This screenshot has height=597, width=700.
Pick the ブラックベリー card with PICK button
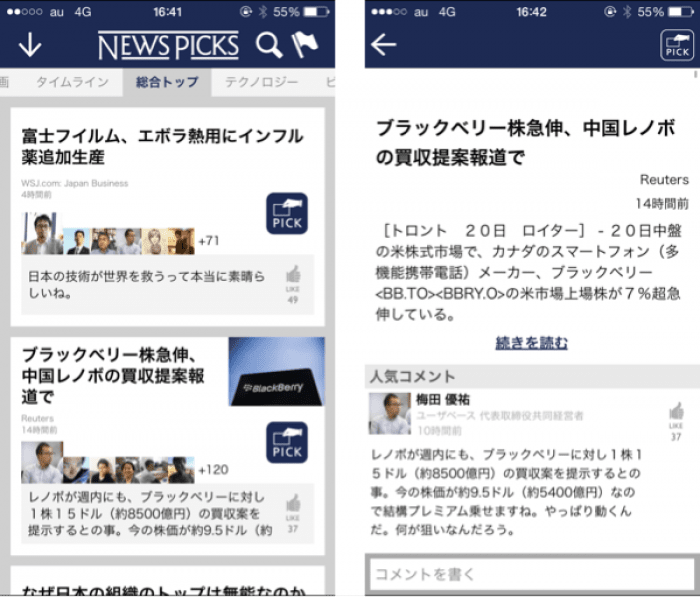click(287, 443)
